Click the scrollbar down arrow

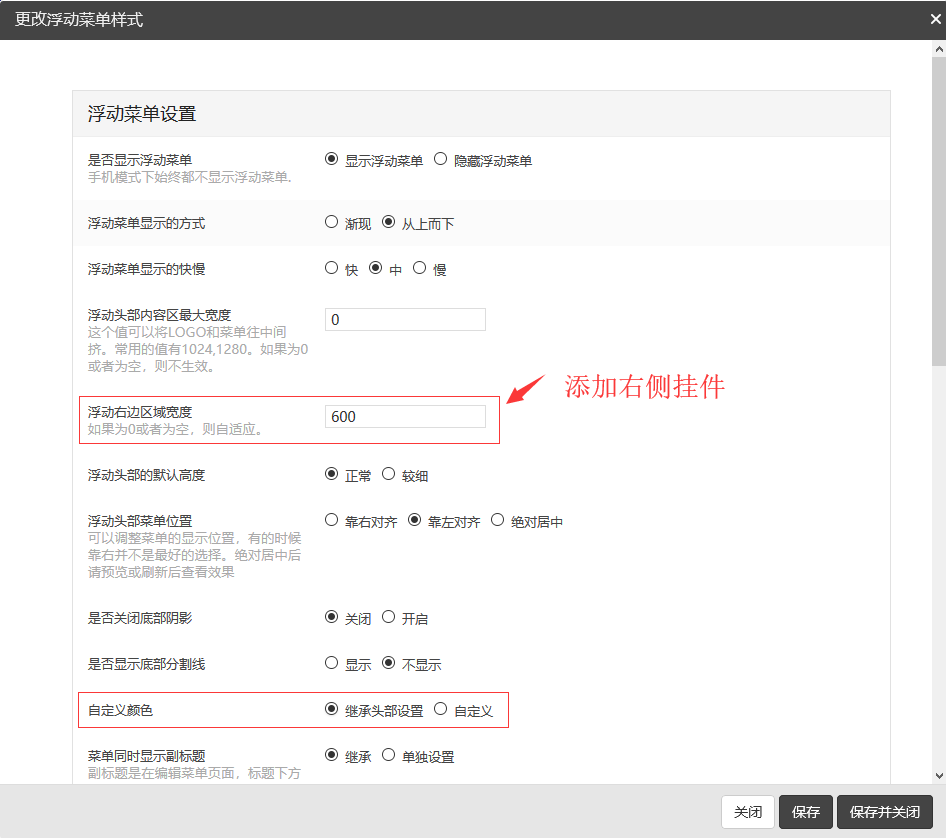point(939,776)
